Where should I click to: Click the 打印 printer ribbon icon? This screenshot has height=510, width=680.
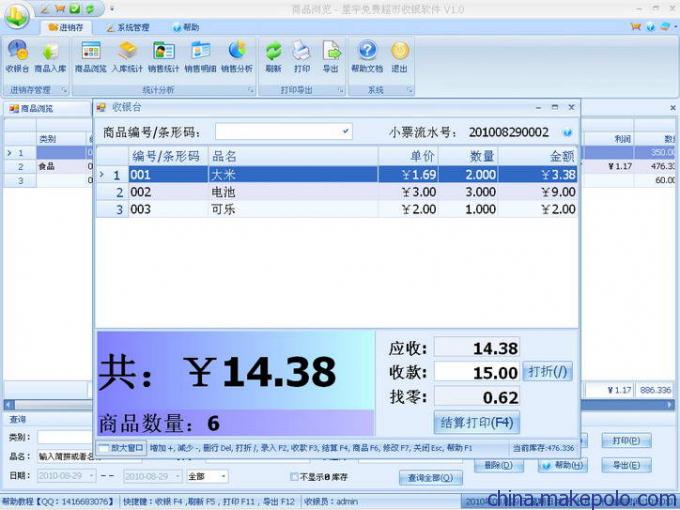[x=302, y=56]
